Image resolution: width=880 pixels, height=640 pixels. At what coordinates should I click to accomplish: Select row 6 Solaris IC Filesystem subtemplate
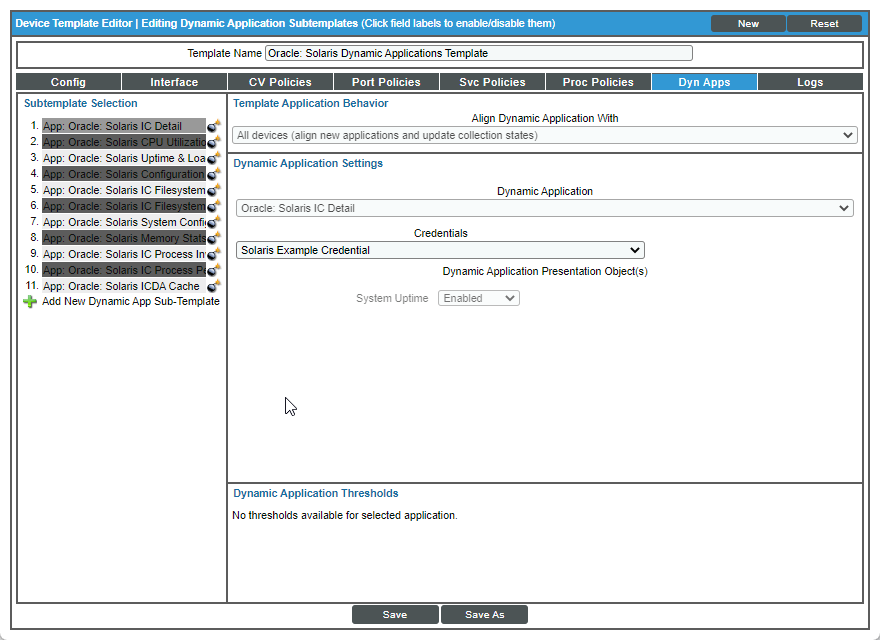[x=124, y=207]
